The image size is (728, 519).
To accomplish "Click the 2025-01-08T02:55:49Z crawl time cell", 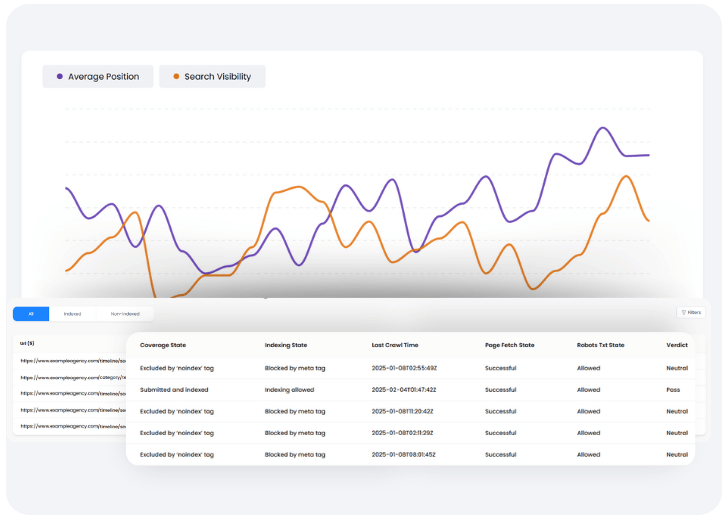I will (x=404, y=368).
